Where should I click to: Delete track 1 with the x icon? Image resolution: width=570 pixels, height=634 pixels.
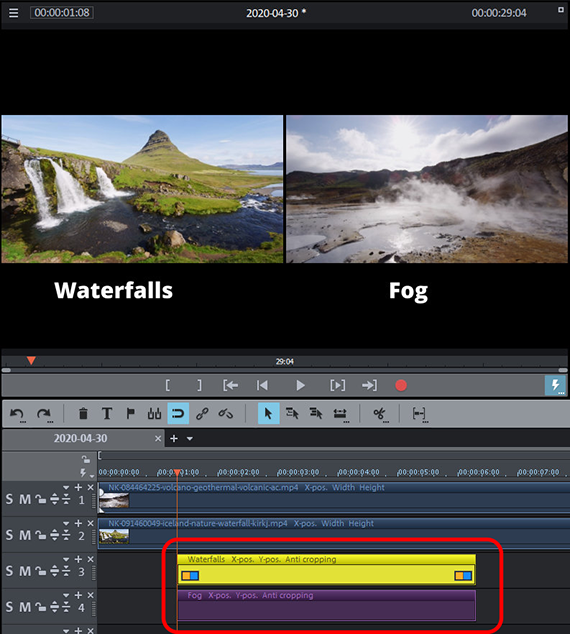[91, 488]
